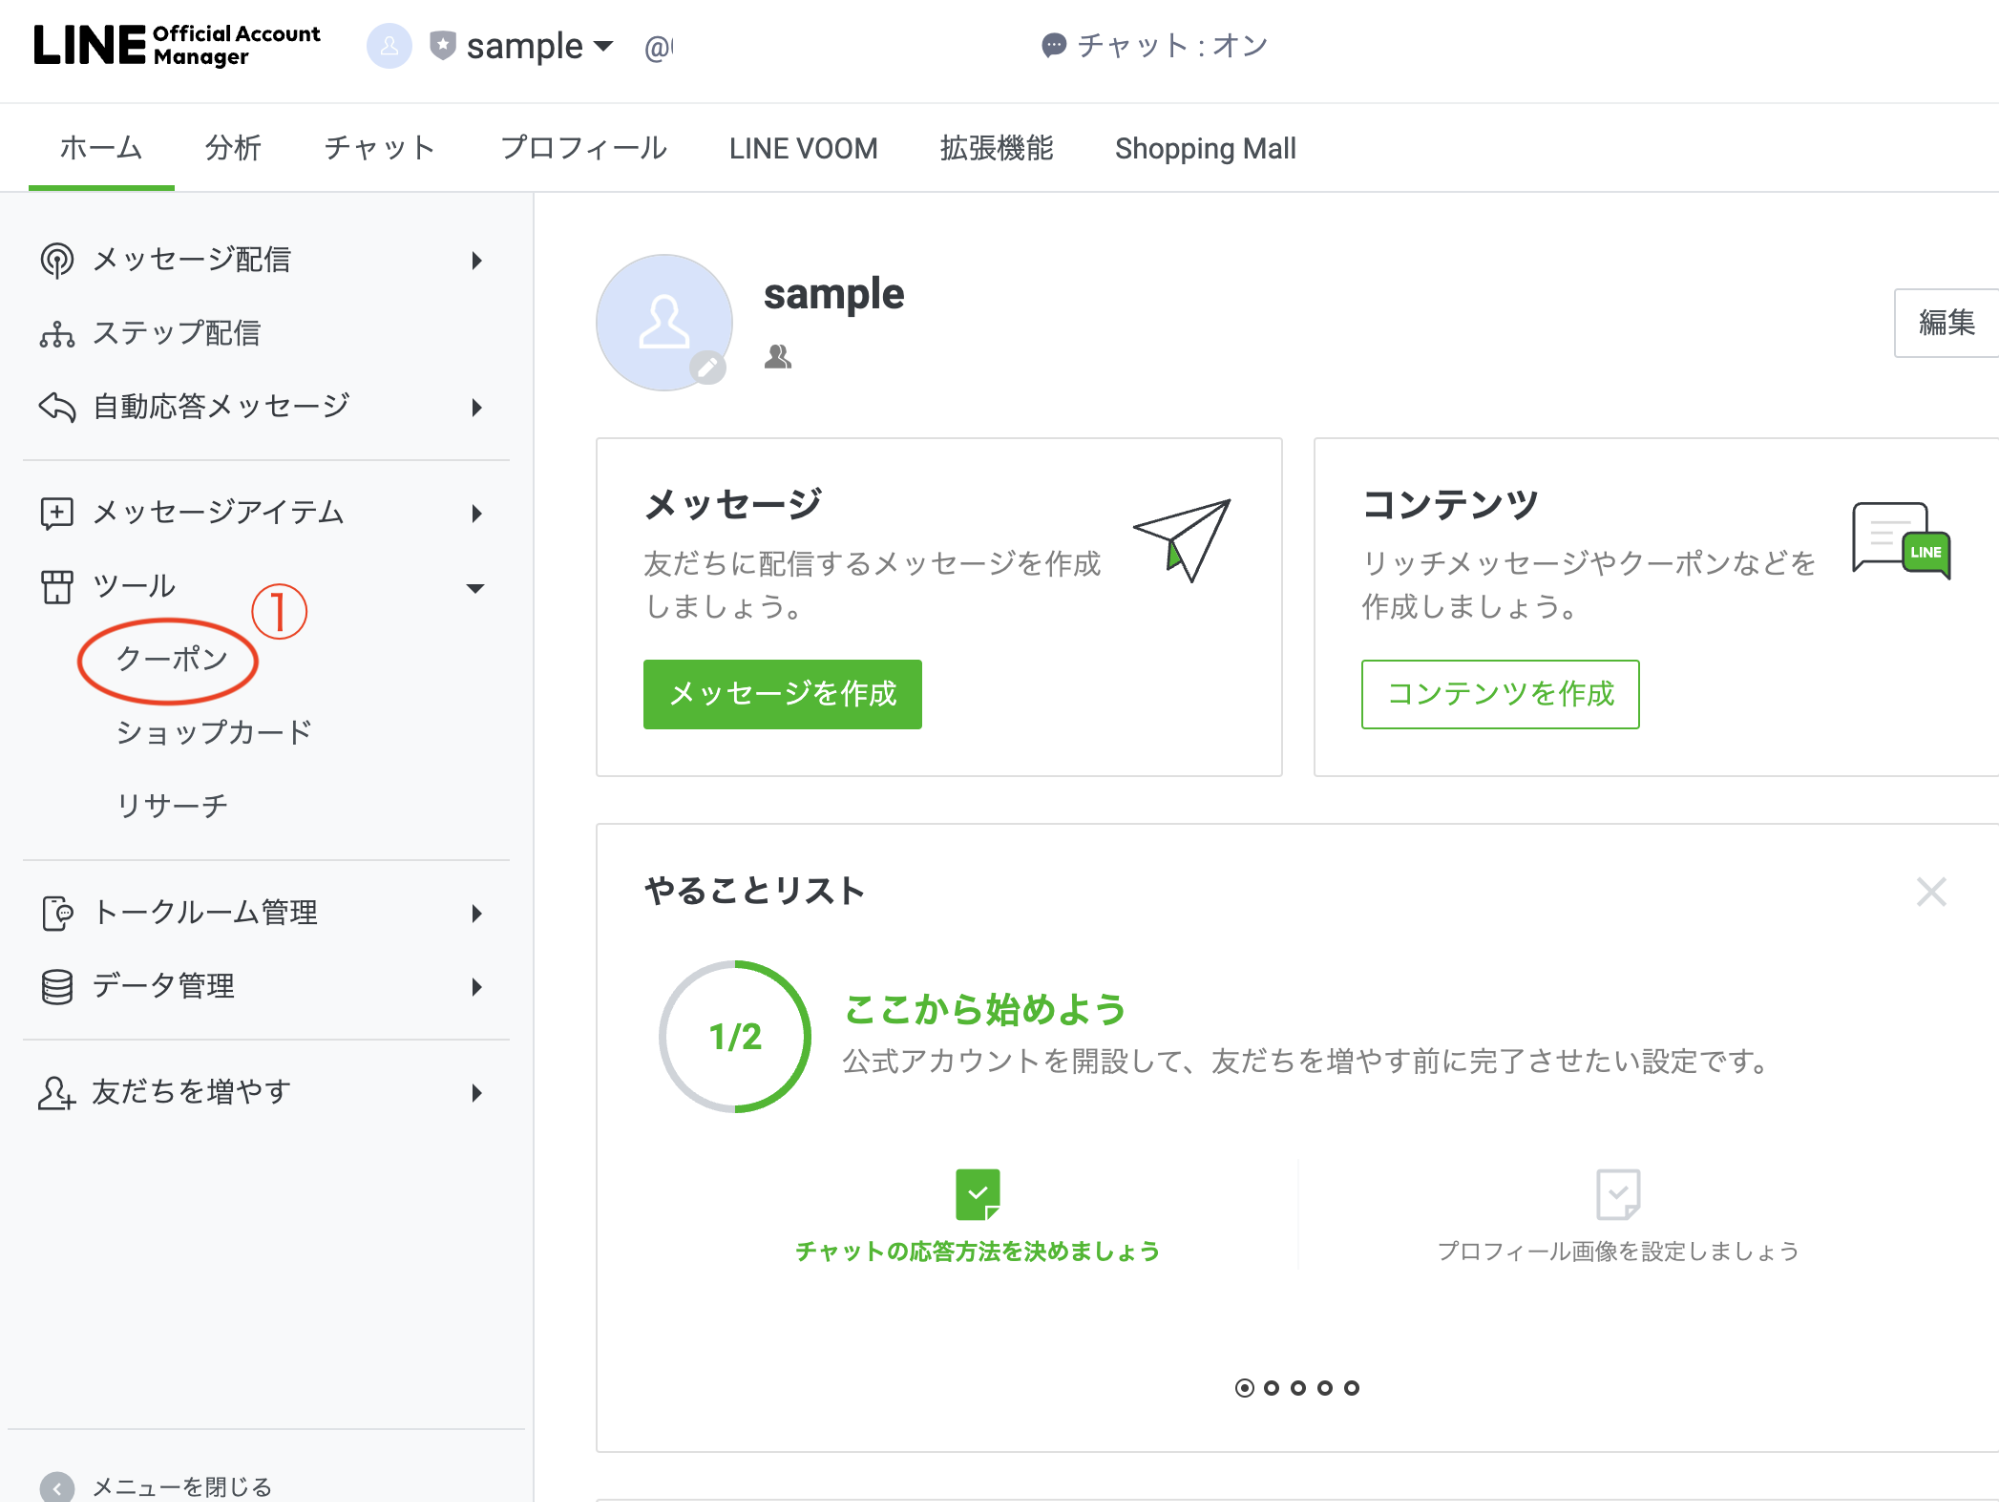Click the collapse menu arrow icon
The height and width of the screenshot is (1502, 1999).
(57, 1488)
